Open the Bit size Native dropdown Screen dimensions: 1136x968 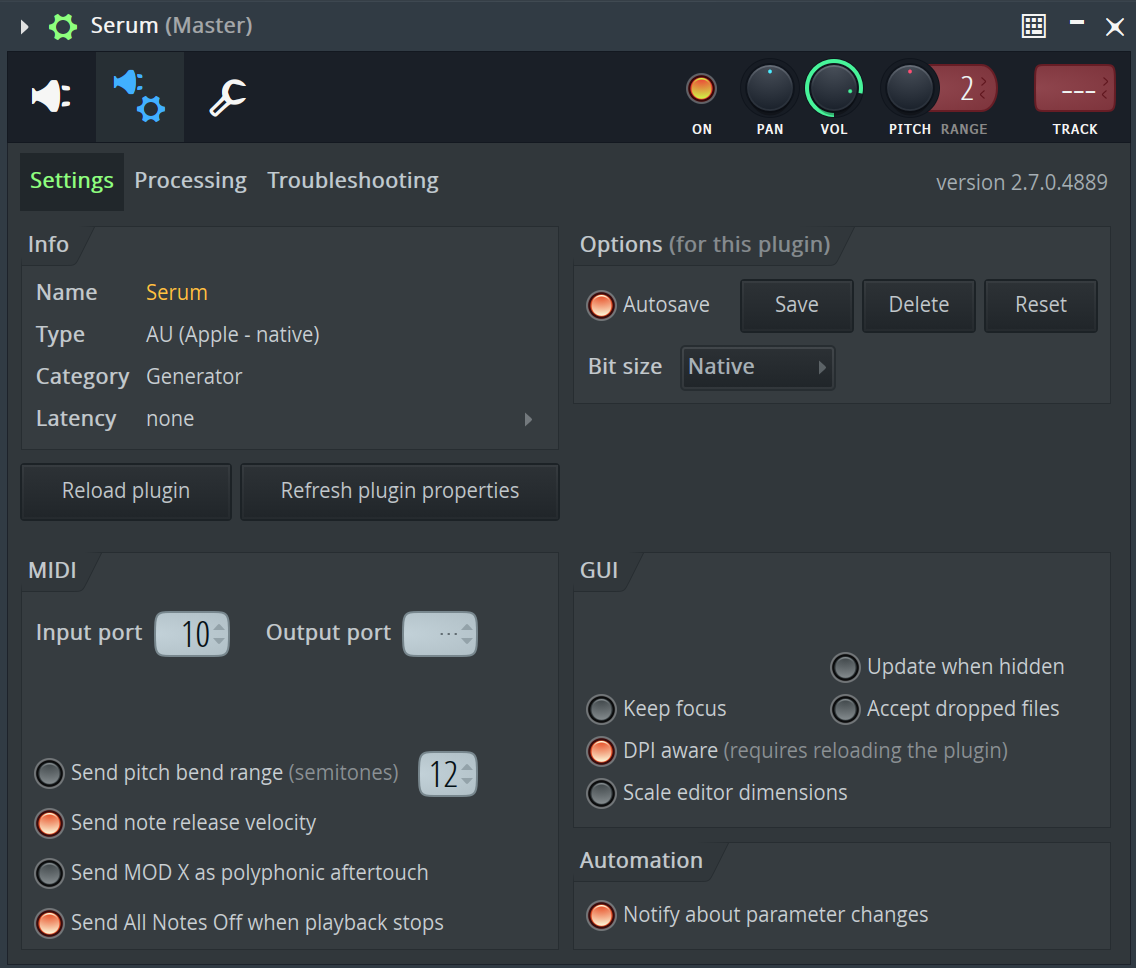coord(758,367)
